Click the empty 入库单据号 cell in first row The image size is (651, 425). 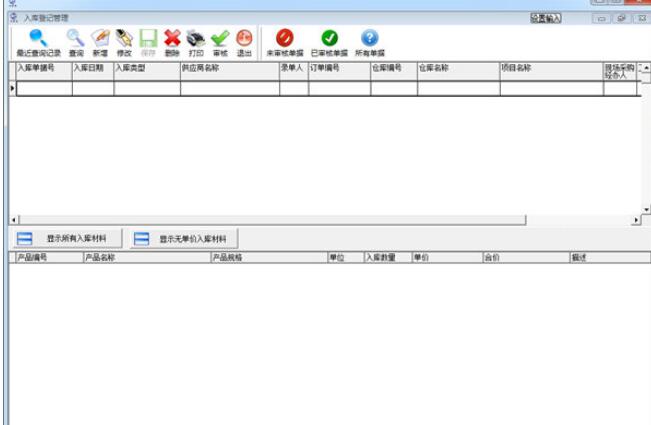[44, 88]
